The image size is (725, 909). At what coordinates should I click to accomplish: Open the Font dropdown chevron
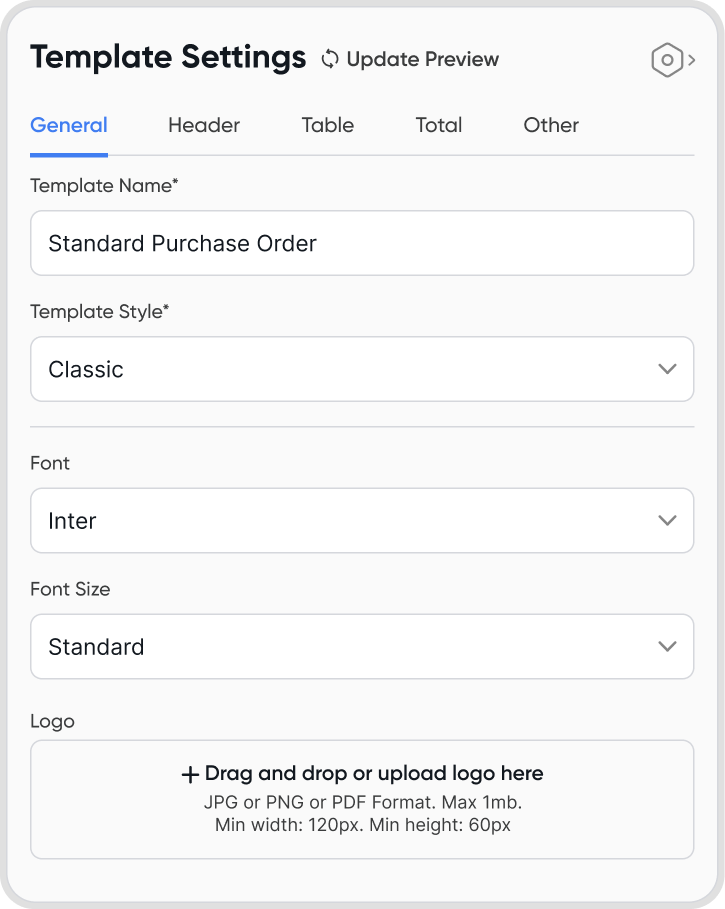668,521
